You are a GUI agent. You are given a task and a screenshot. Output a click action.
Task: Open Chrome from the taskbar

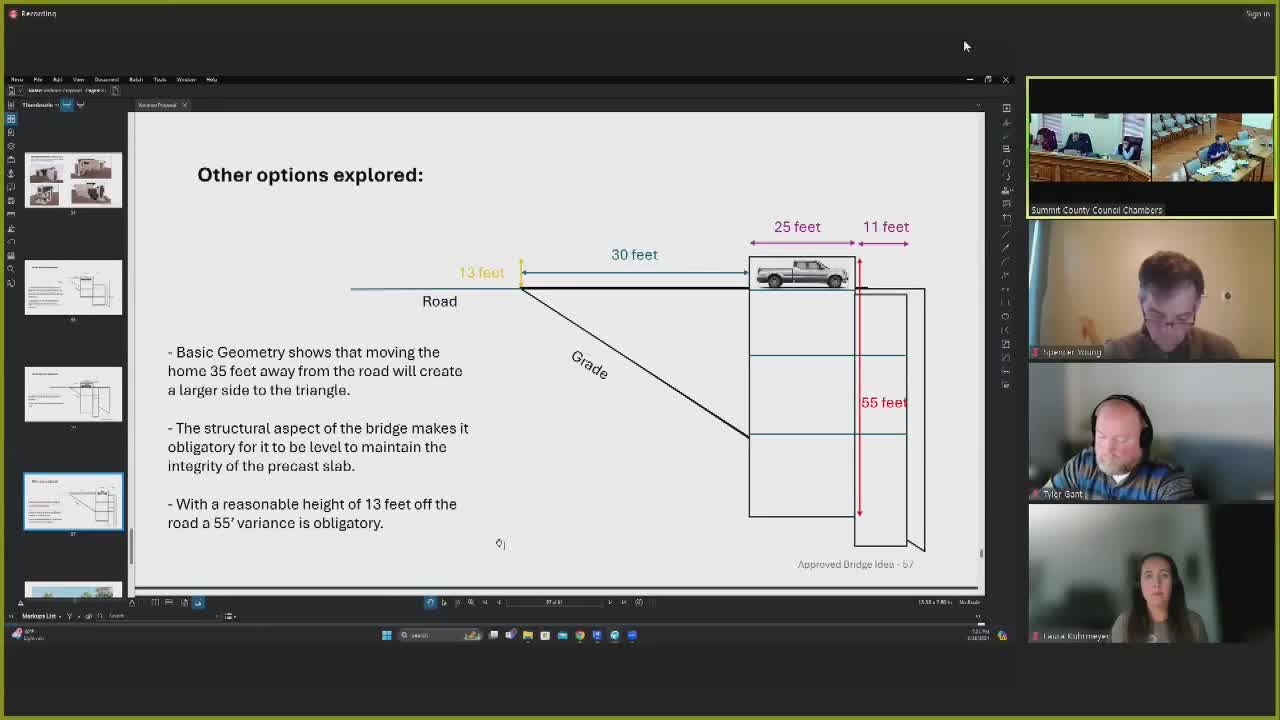580,635
